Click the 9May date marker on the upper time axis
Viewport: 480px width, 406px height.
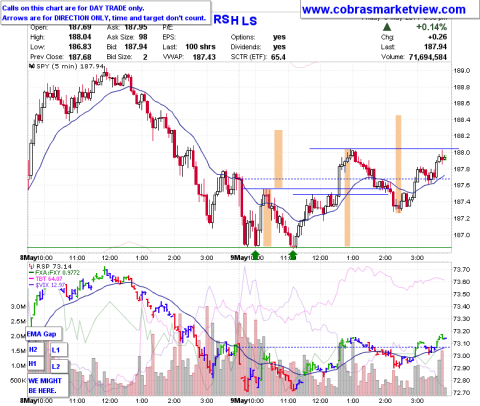click(239, 258)
